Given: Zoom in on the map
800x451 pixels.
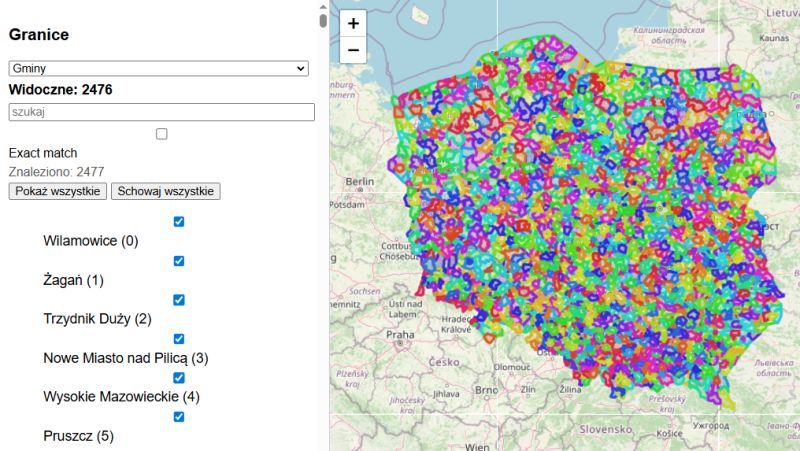Looking at the screenshot, I should click(353, 23).
